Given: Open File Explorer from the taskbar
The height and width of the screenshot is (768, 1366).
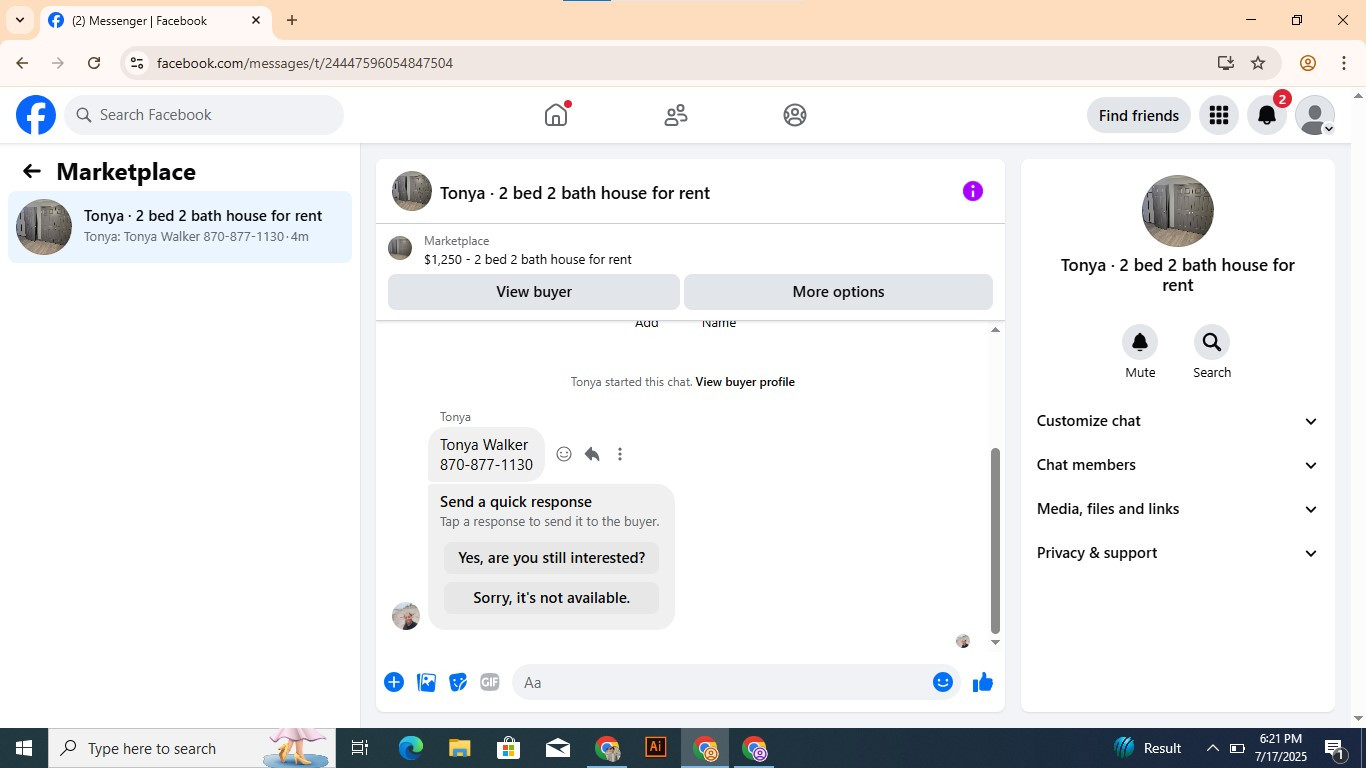Looking at the screenshot, I should pos(460,748).
